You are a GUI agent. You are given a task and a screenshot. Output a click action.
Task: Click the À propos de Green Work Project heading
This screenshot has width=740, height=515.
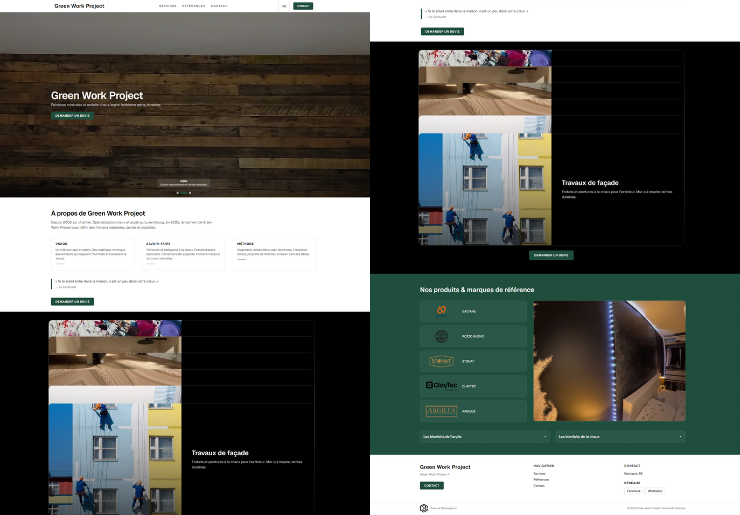98,213
